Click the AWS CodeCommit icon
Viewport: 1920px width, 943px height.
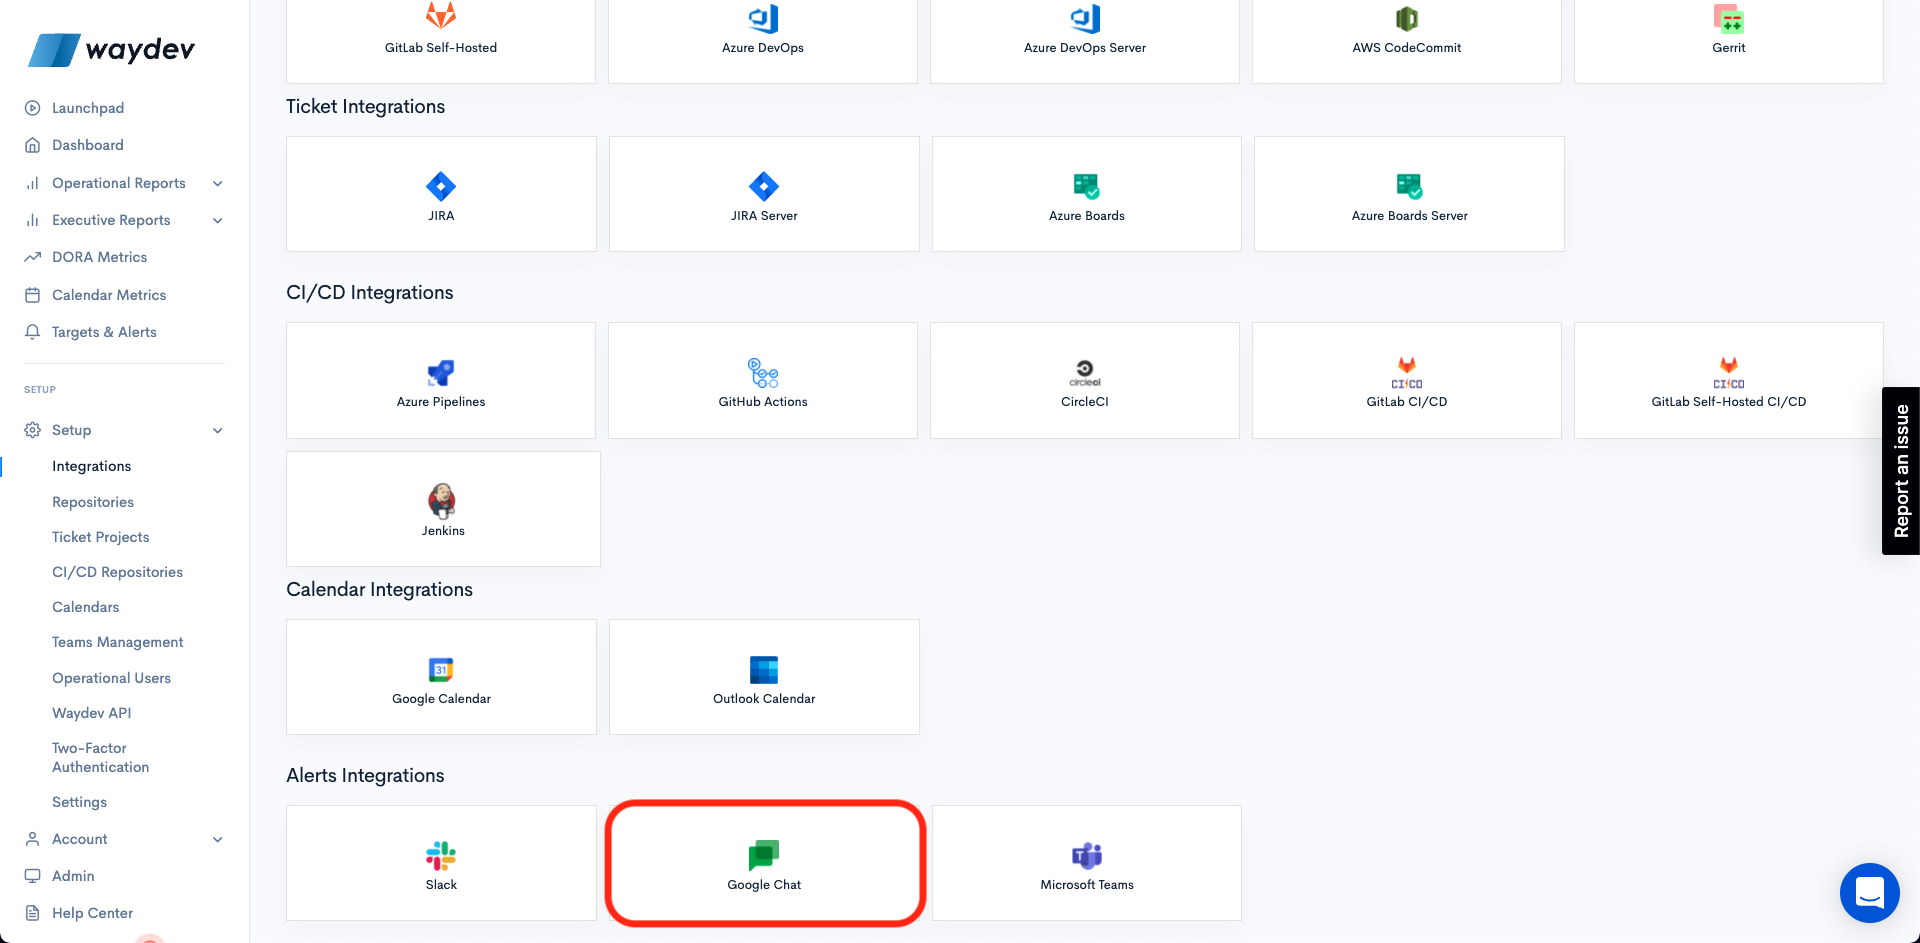(x=1407, y=18)
